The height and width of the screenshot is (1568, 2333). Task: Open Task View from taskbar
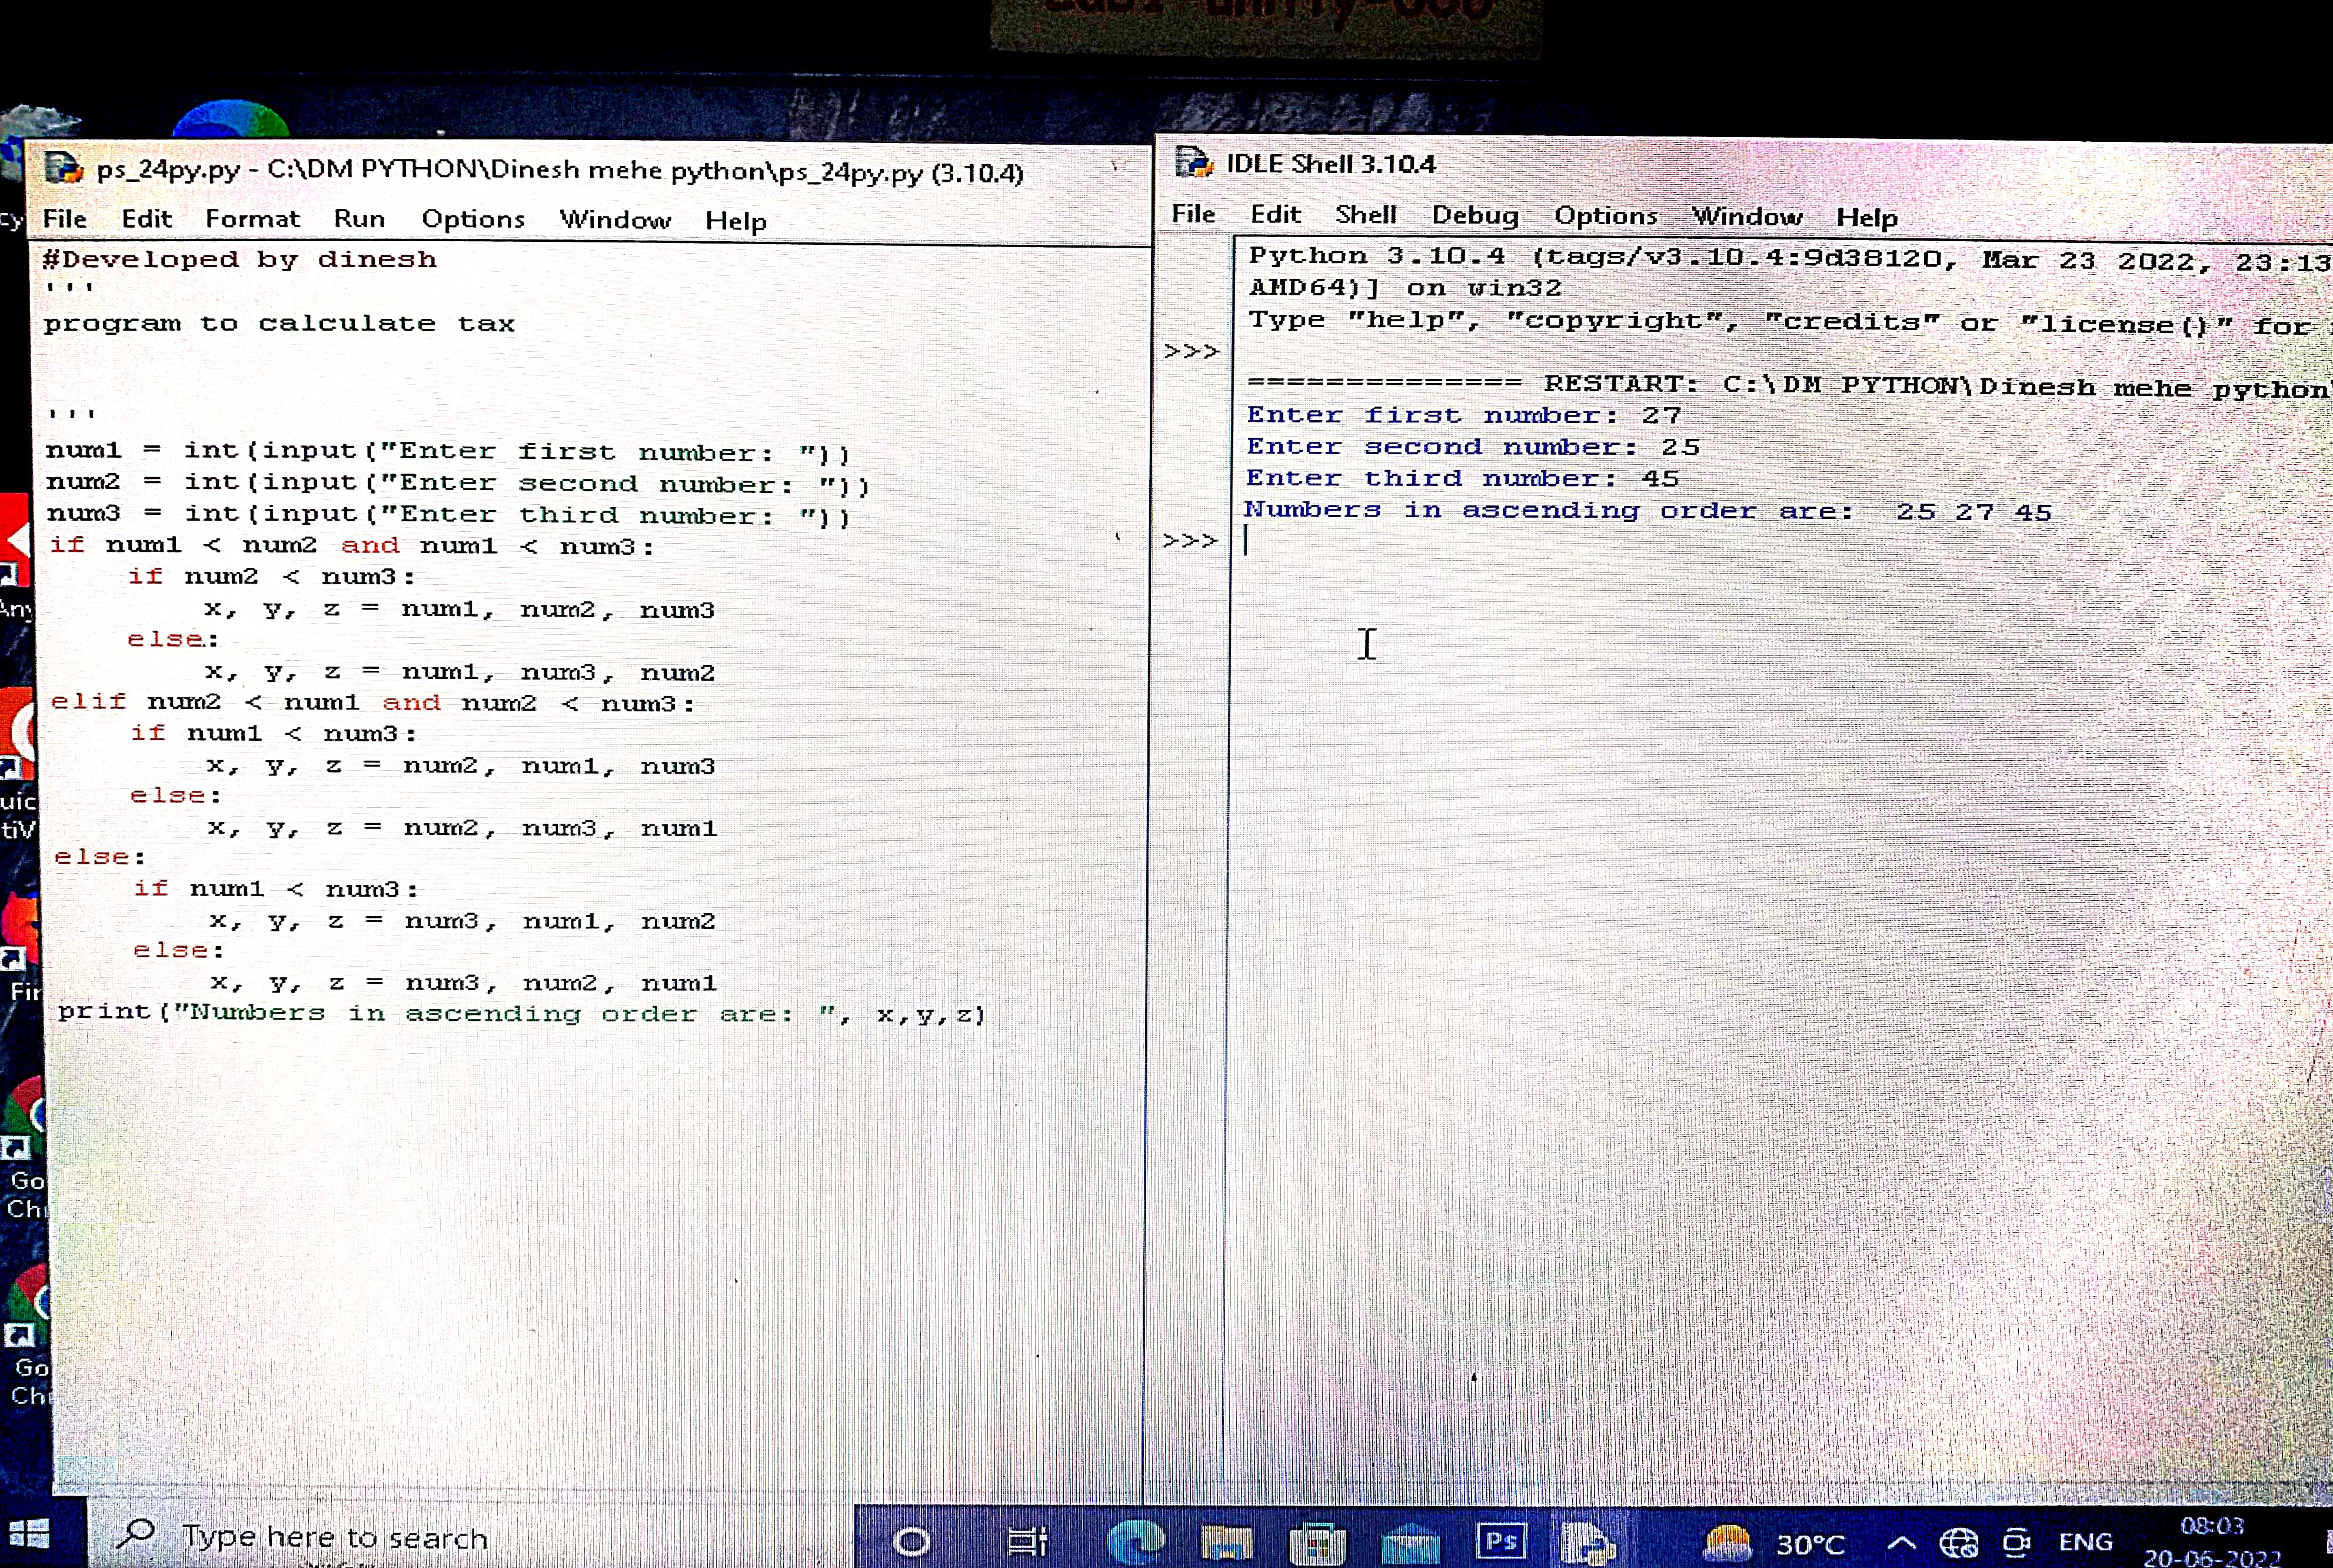pyautogui.click(x=1027, y=1541)
